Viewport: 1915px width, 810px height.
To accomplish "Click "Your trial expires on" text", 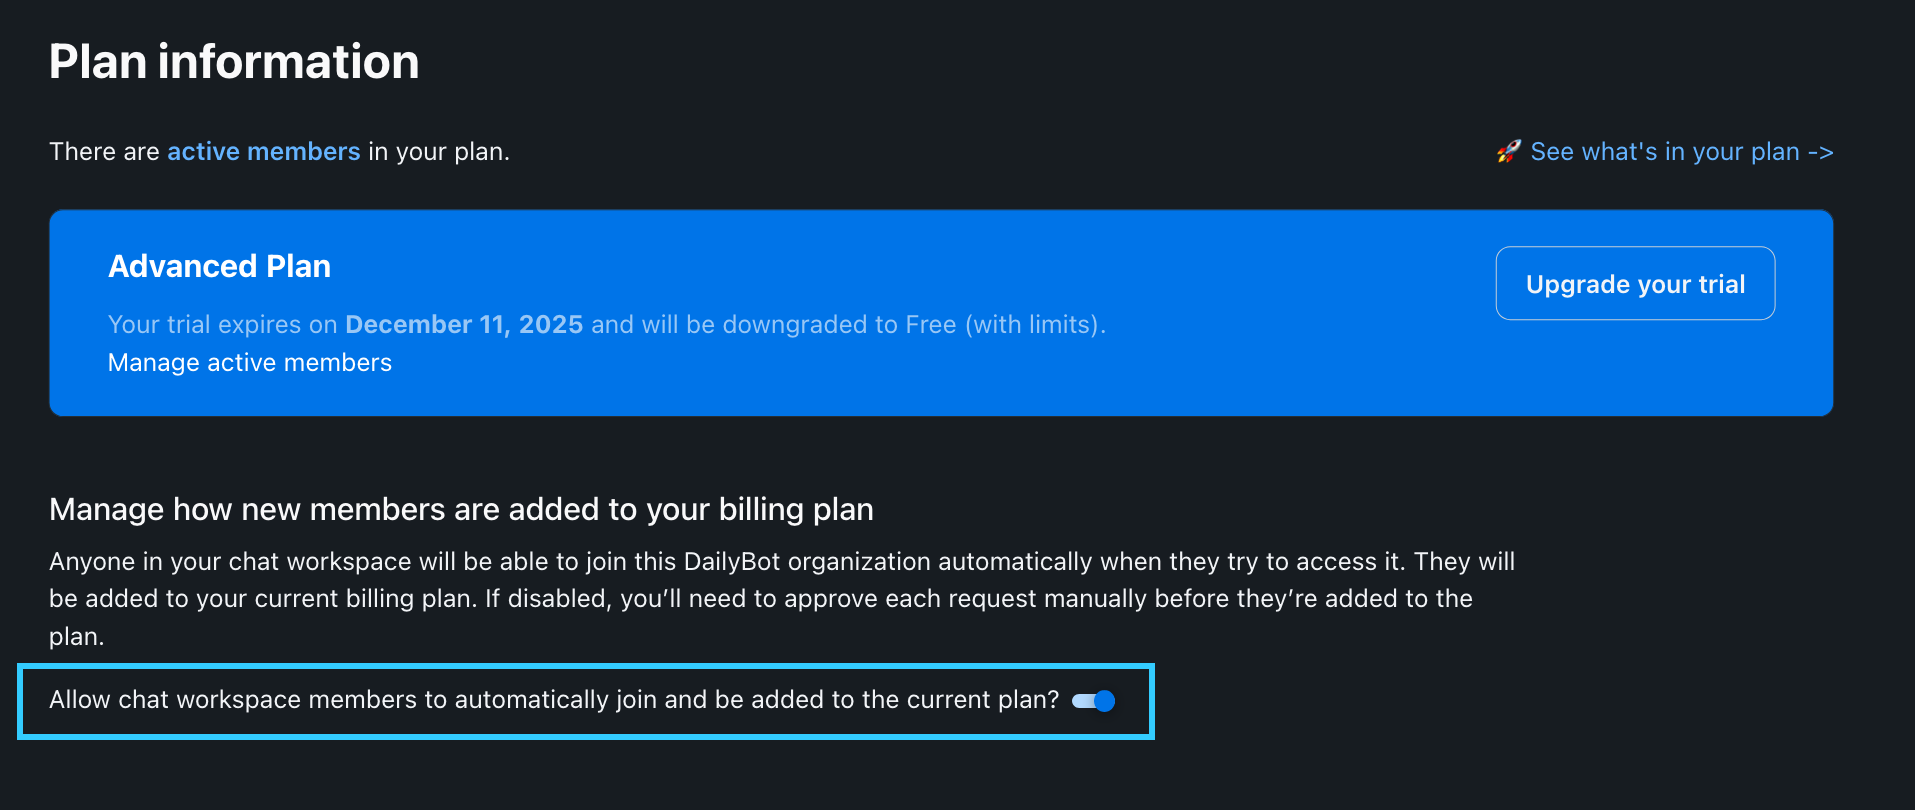I will pyautogui.click(x=222, y=325).
